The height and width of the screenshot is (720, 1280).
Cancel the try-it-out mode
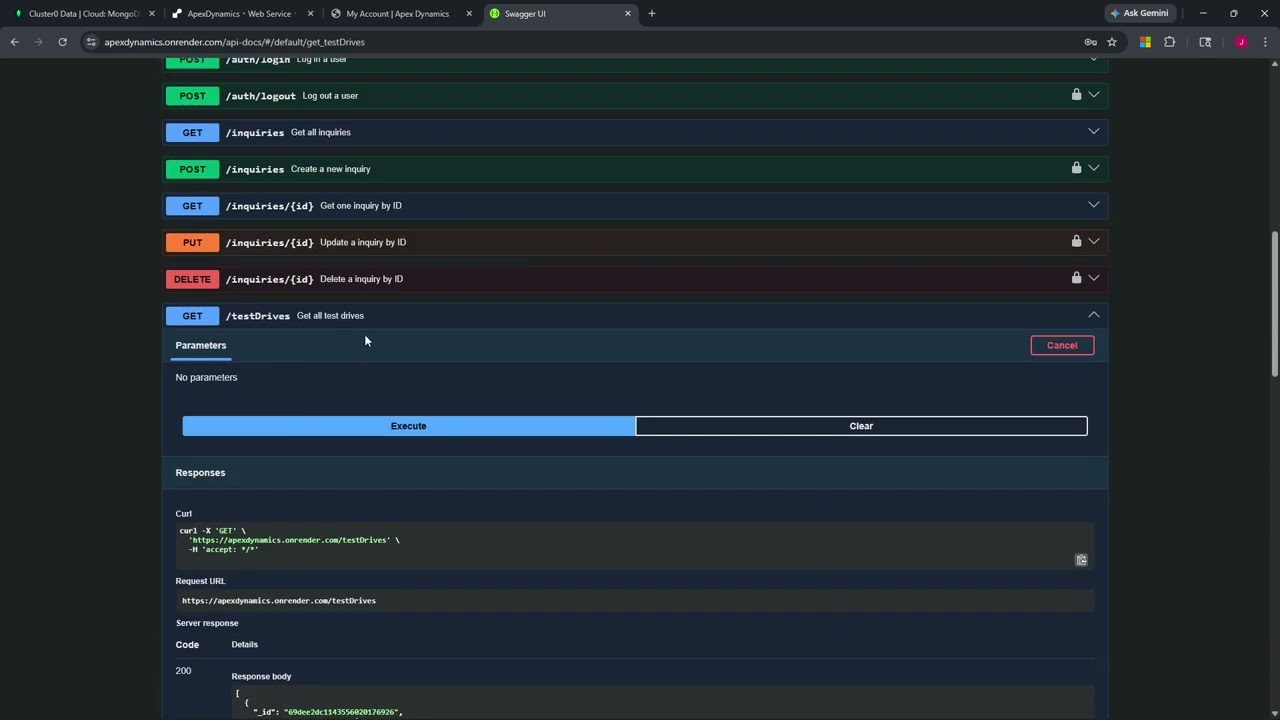[x=1062, y=345]
